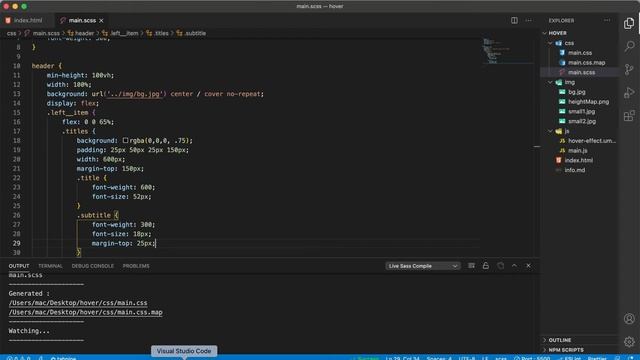Open the Accounts icon in activity bar
Viewport: 640px width, 360px height.
point(629,318)
